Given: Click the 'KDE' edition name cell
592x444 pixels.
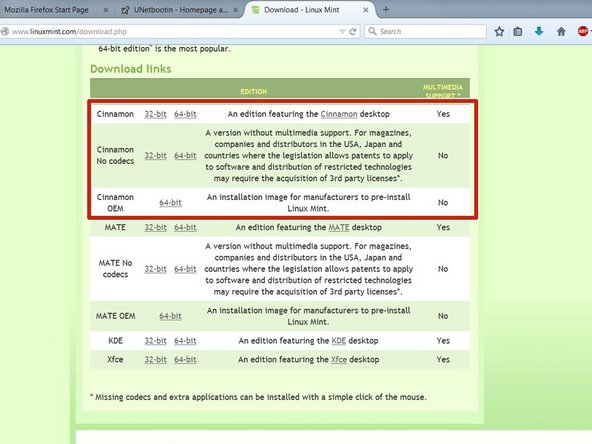Looking at the screenshot, I should pyautogui.click(x=115, y=341).
